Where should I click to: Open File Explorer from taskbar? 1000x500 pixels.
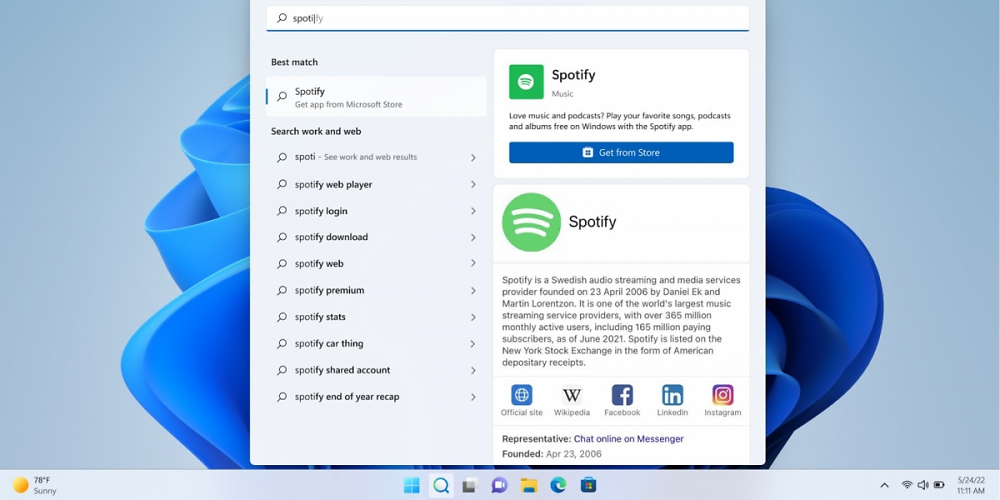(529, 485)
